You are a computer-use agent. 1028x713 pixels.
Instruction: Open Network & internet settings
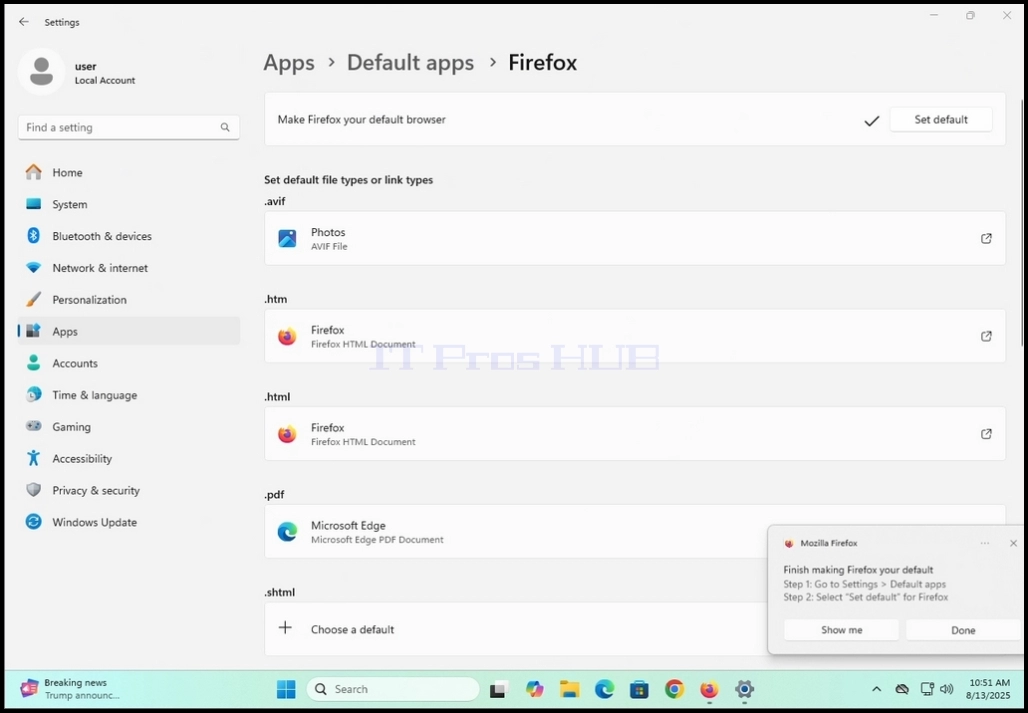point(129,268)
